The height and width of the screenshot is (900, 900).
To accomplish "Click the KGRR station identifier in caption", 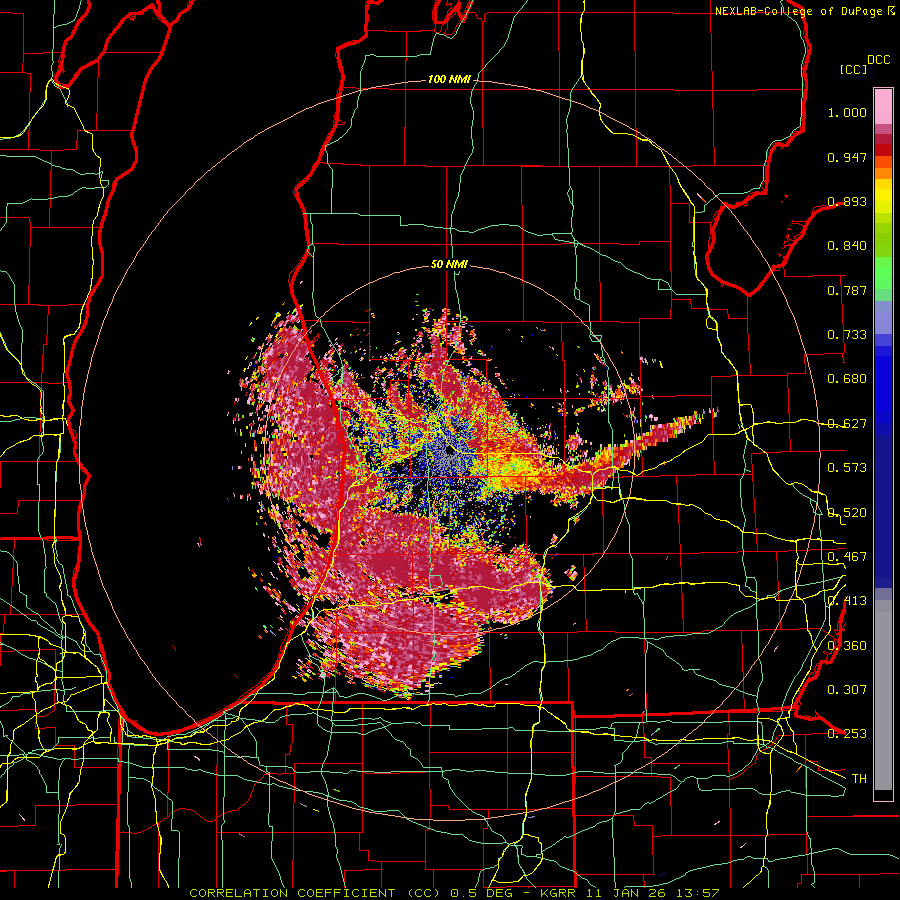I will pos(557,893).
